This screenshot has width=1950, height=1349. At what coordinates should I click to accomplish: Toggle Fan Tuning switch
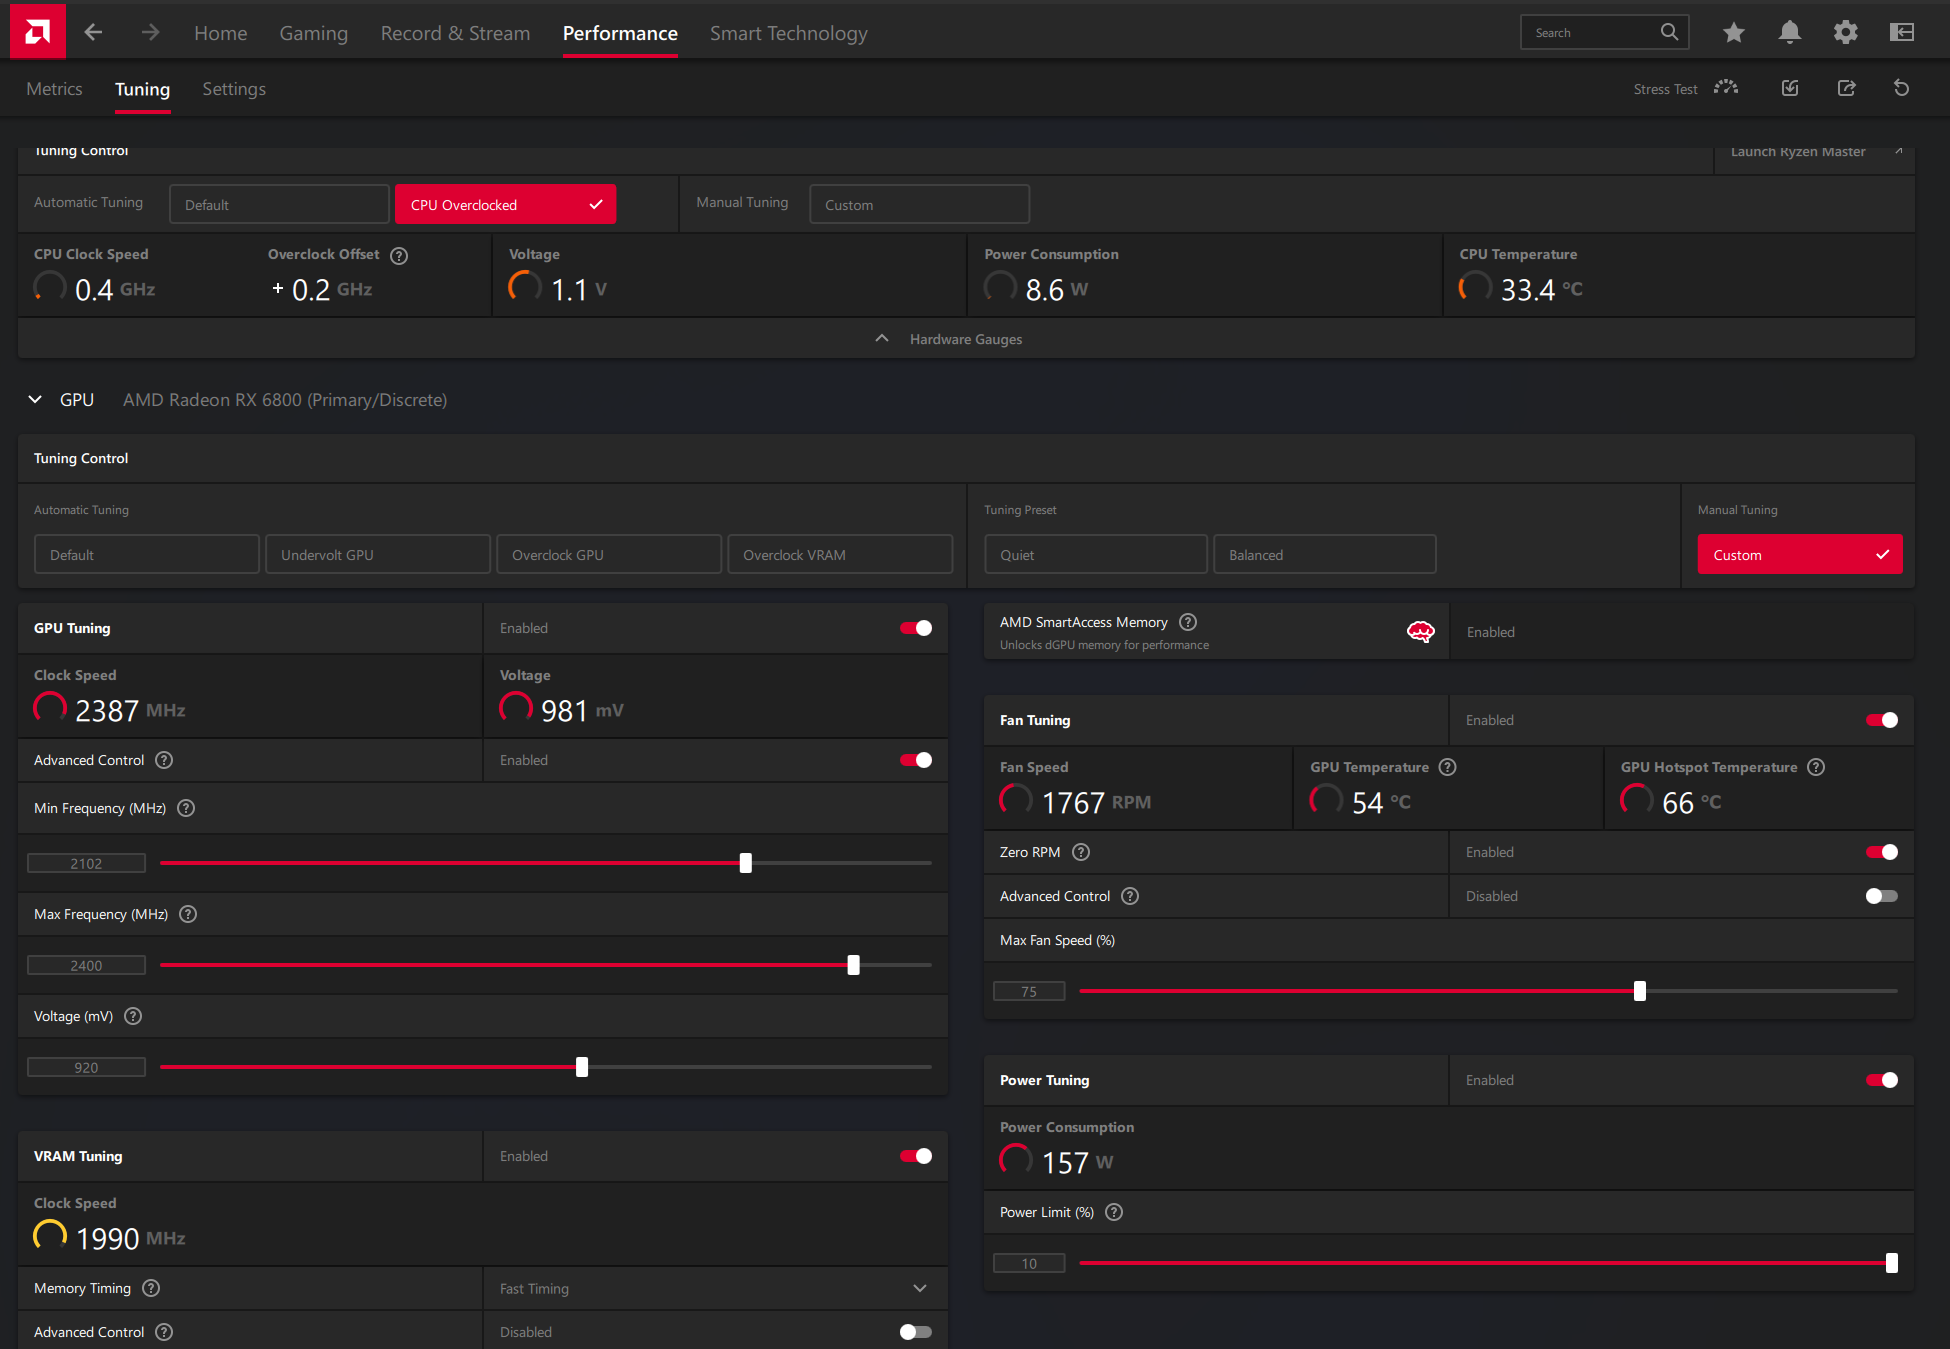pos(1882,720)
